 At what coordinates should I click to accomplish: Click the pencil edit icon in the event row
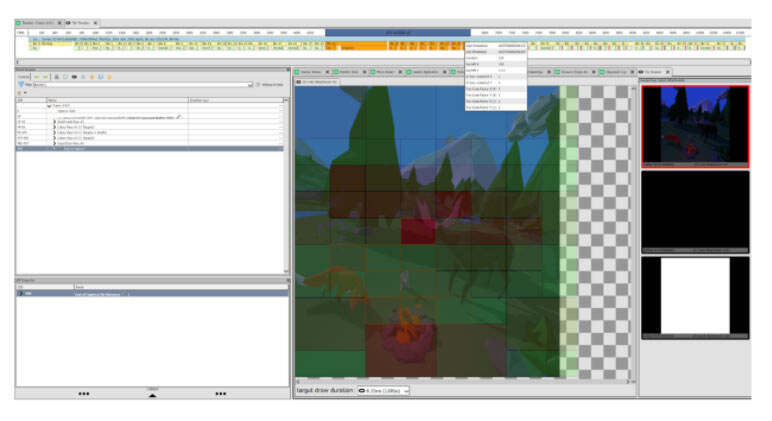coord(179,117)
